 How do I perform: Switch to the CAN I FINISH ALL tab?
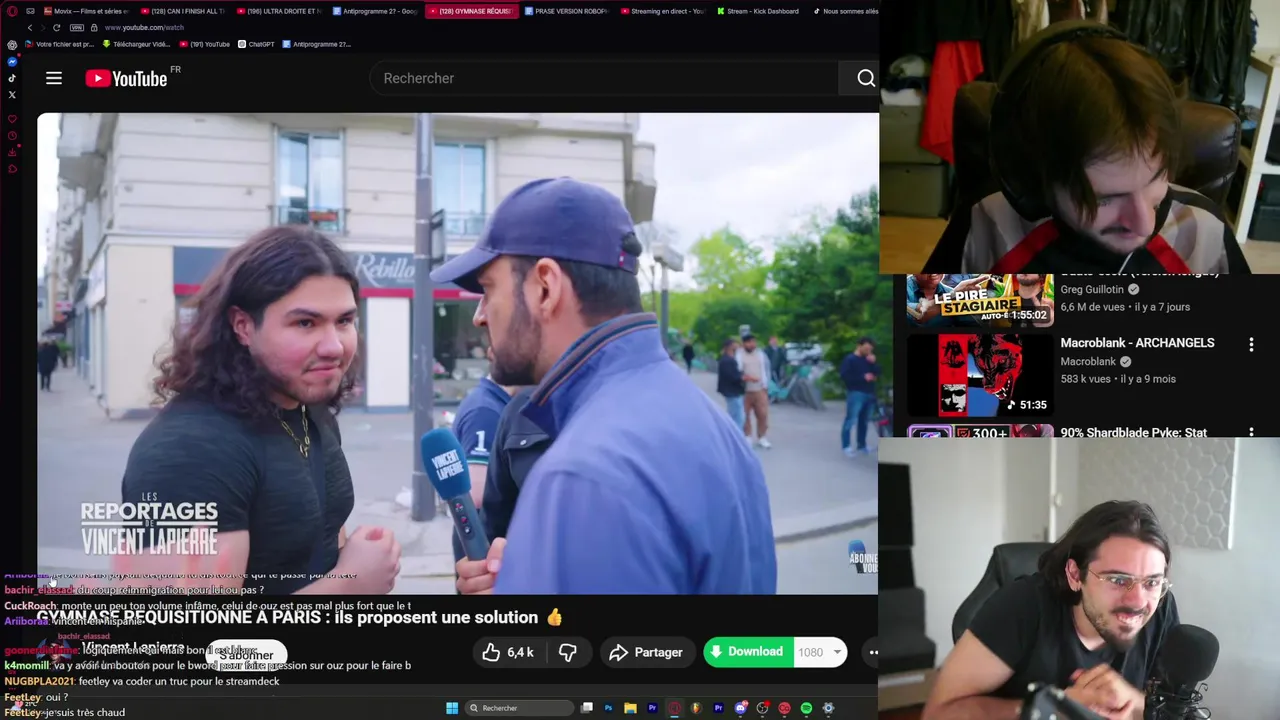click(x=184, y=11)
